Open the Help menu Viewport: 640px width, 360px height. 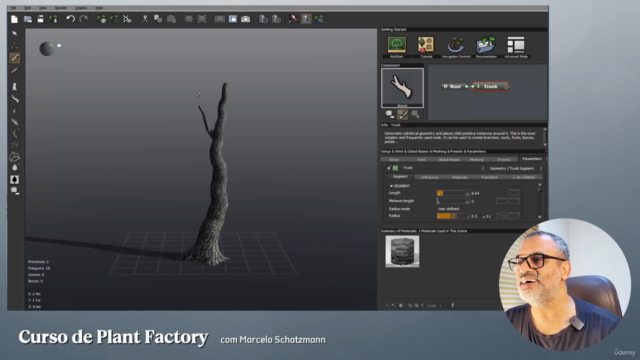pyautogui.click(x=99, y=8)
